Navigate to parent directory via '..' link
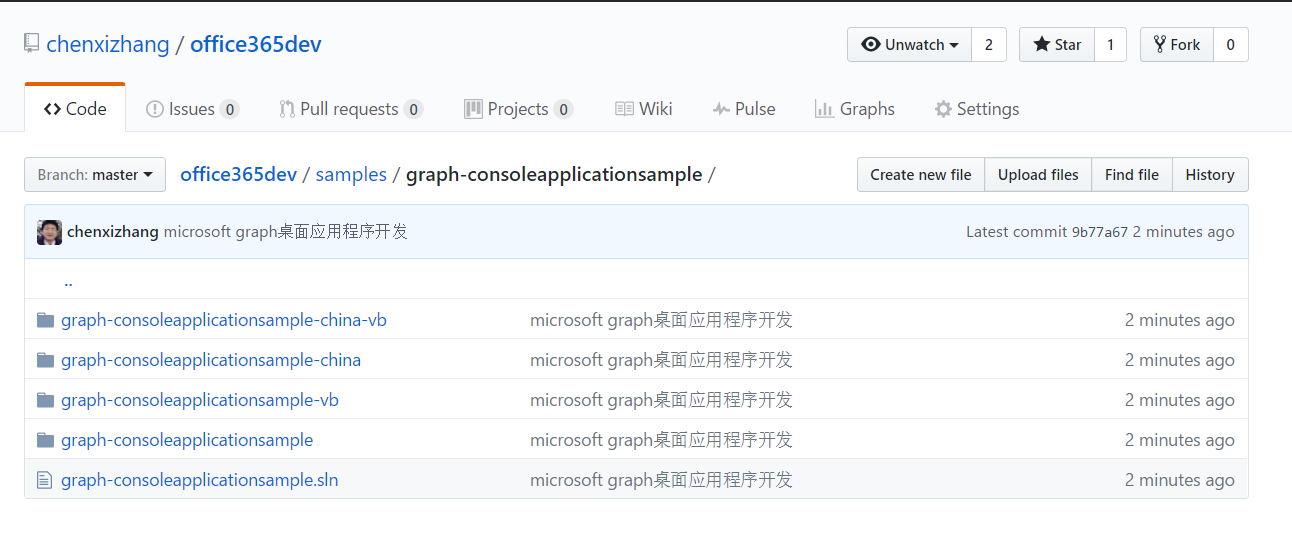This screenshot has width=1292, height=547. [x=68, y=281]
